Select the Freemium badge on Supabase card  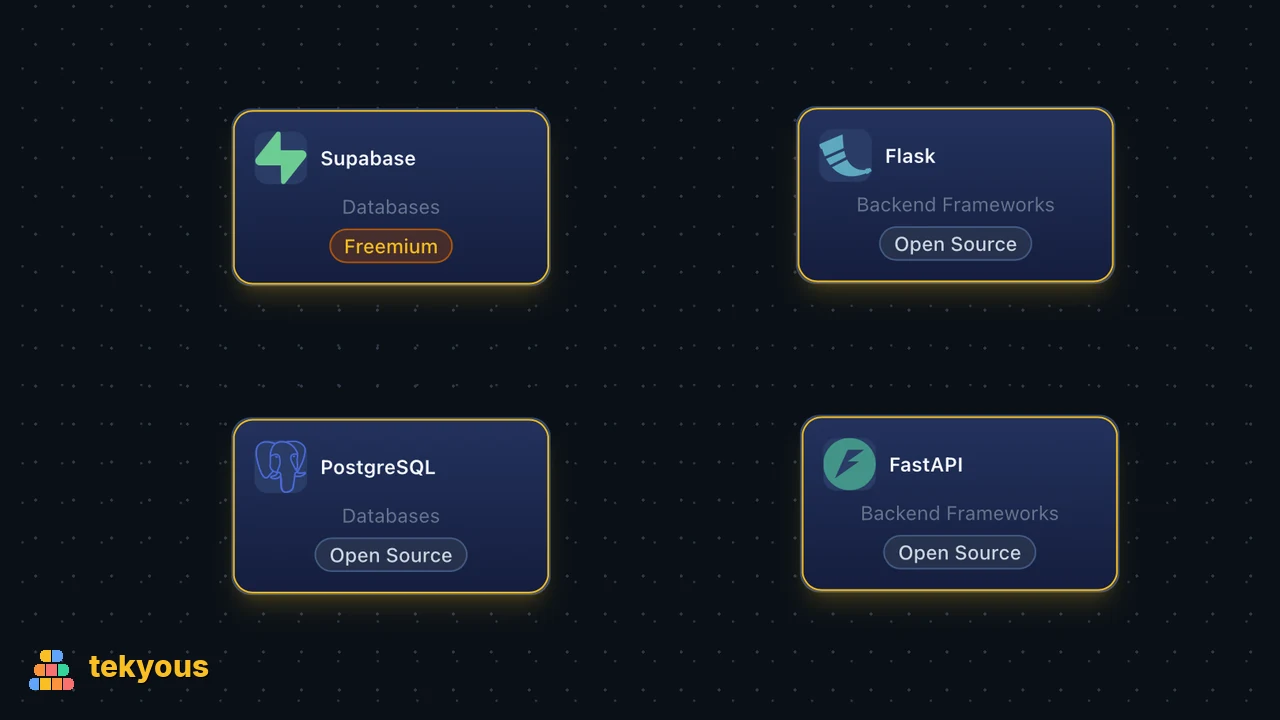[x=391, y=246]
